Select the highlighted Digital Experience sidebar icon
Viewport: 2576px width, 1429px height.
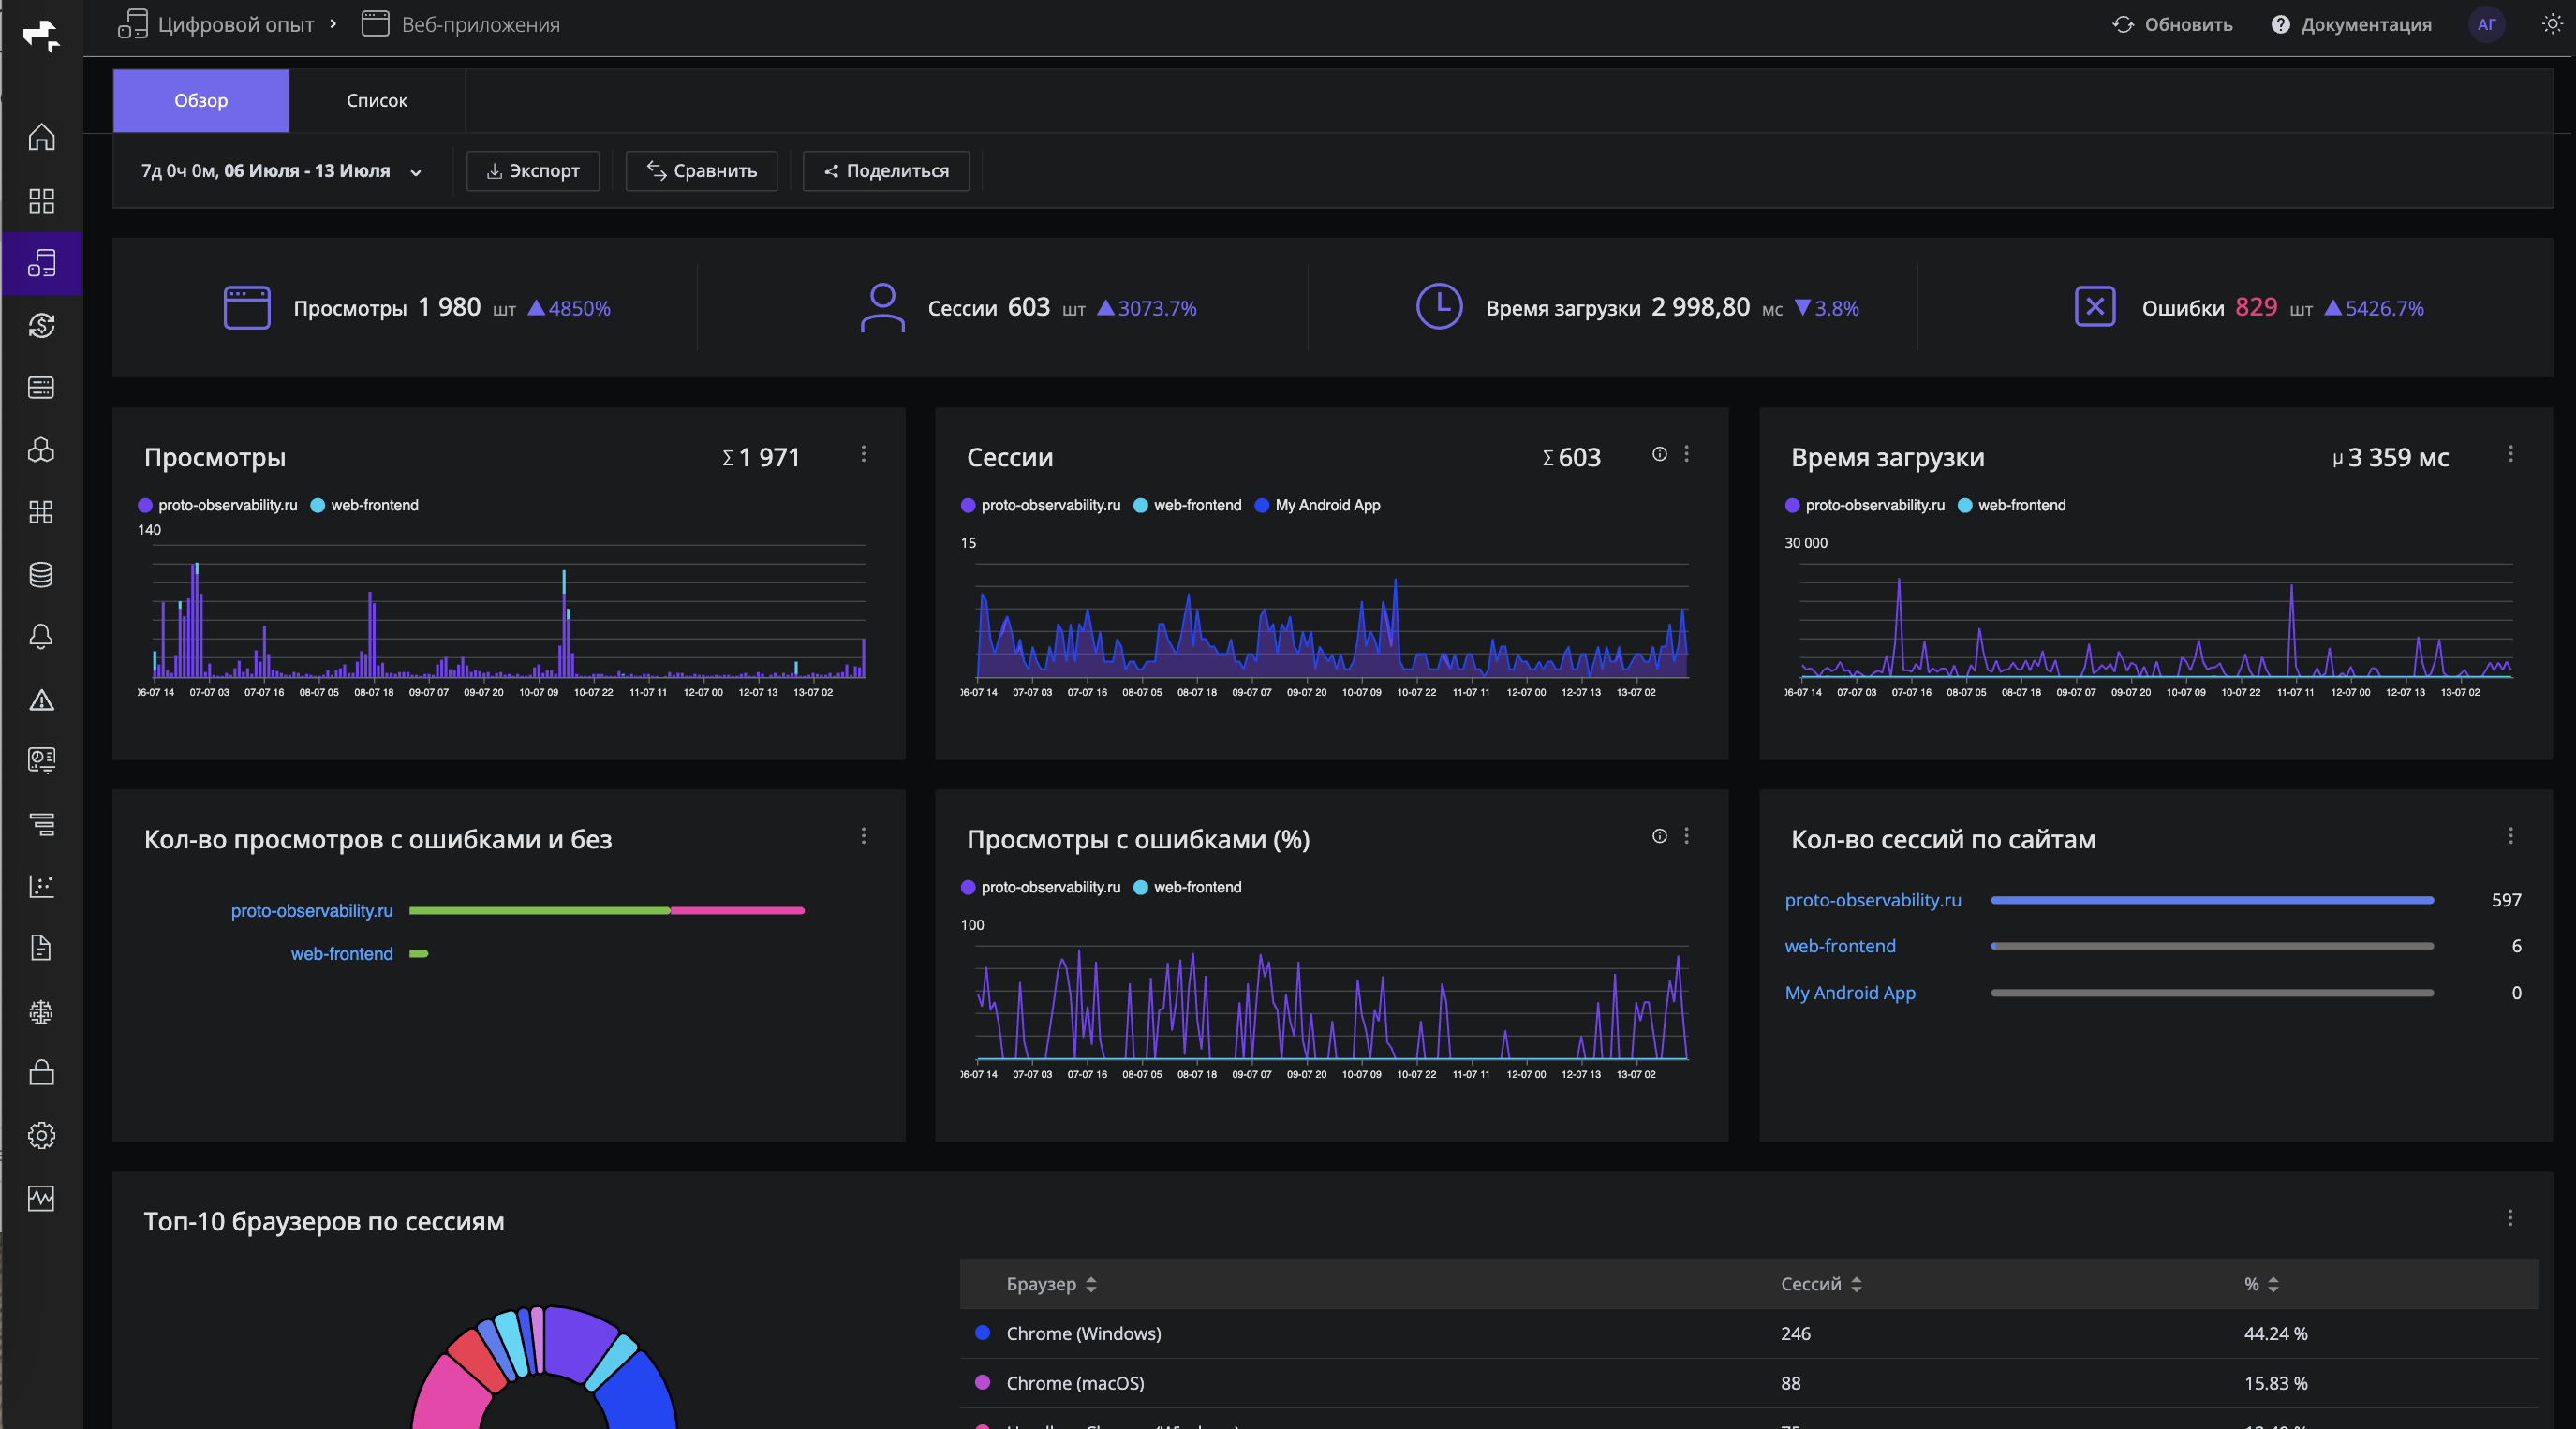tap(41, 263)
